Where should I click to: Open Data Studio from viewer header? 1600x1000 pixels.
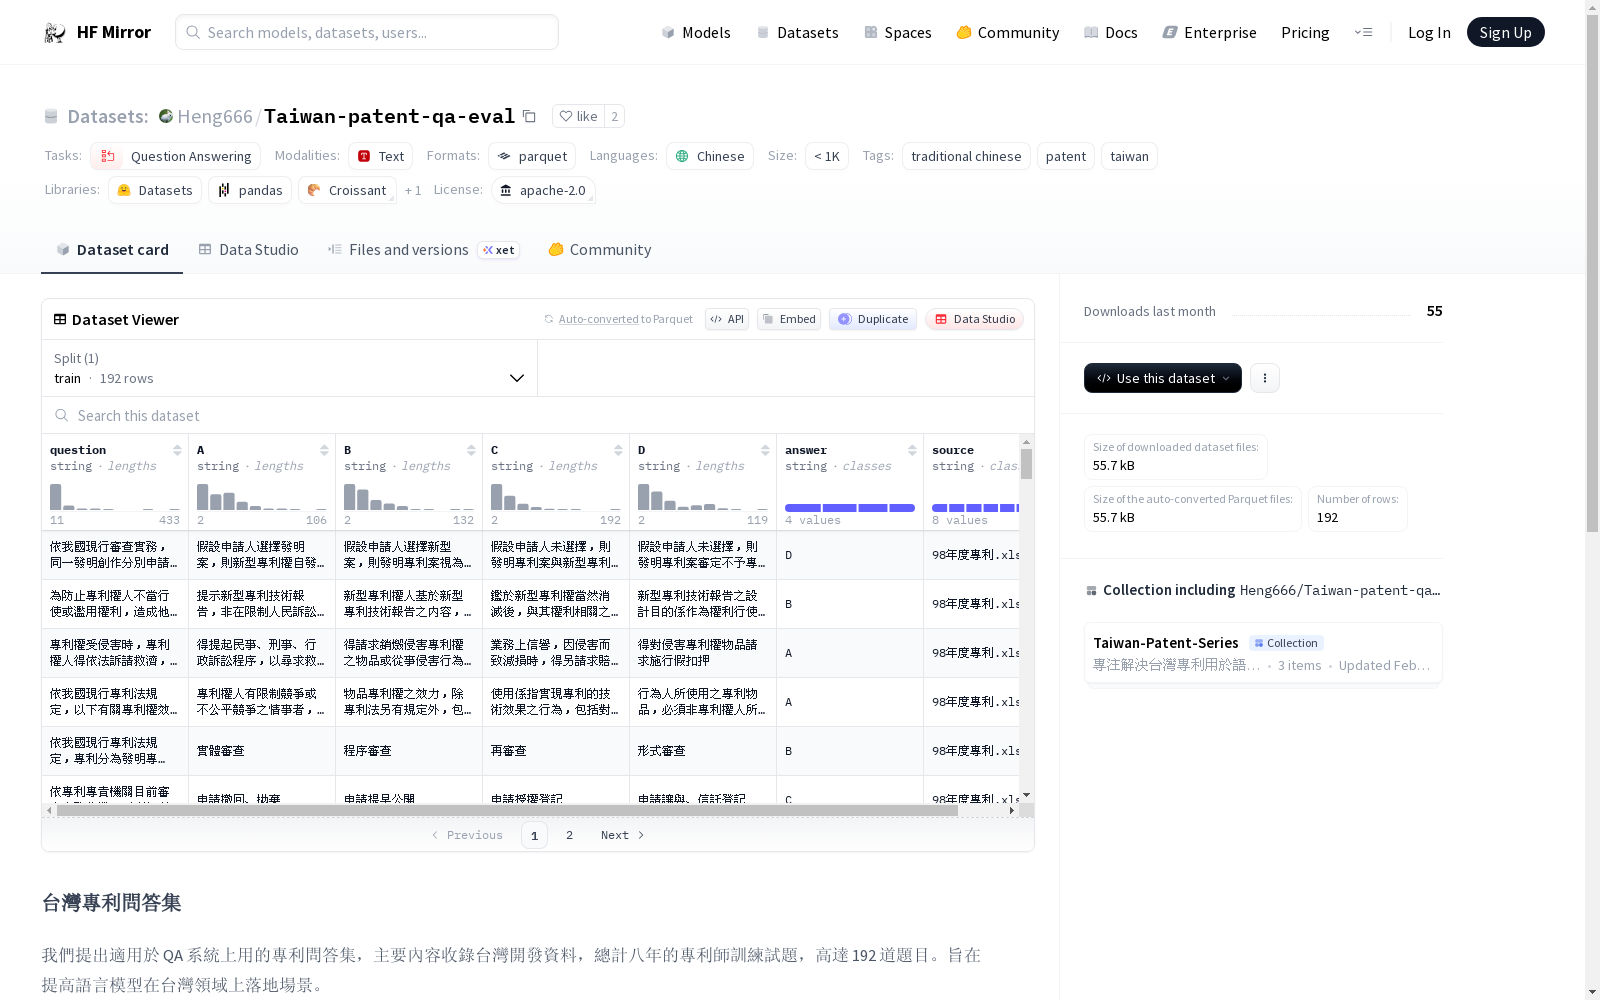(975, 319)
